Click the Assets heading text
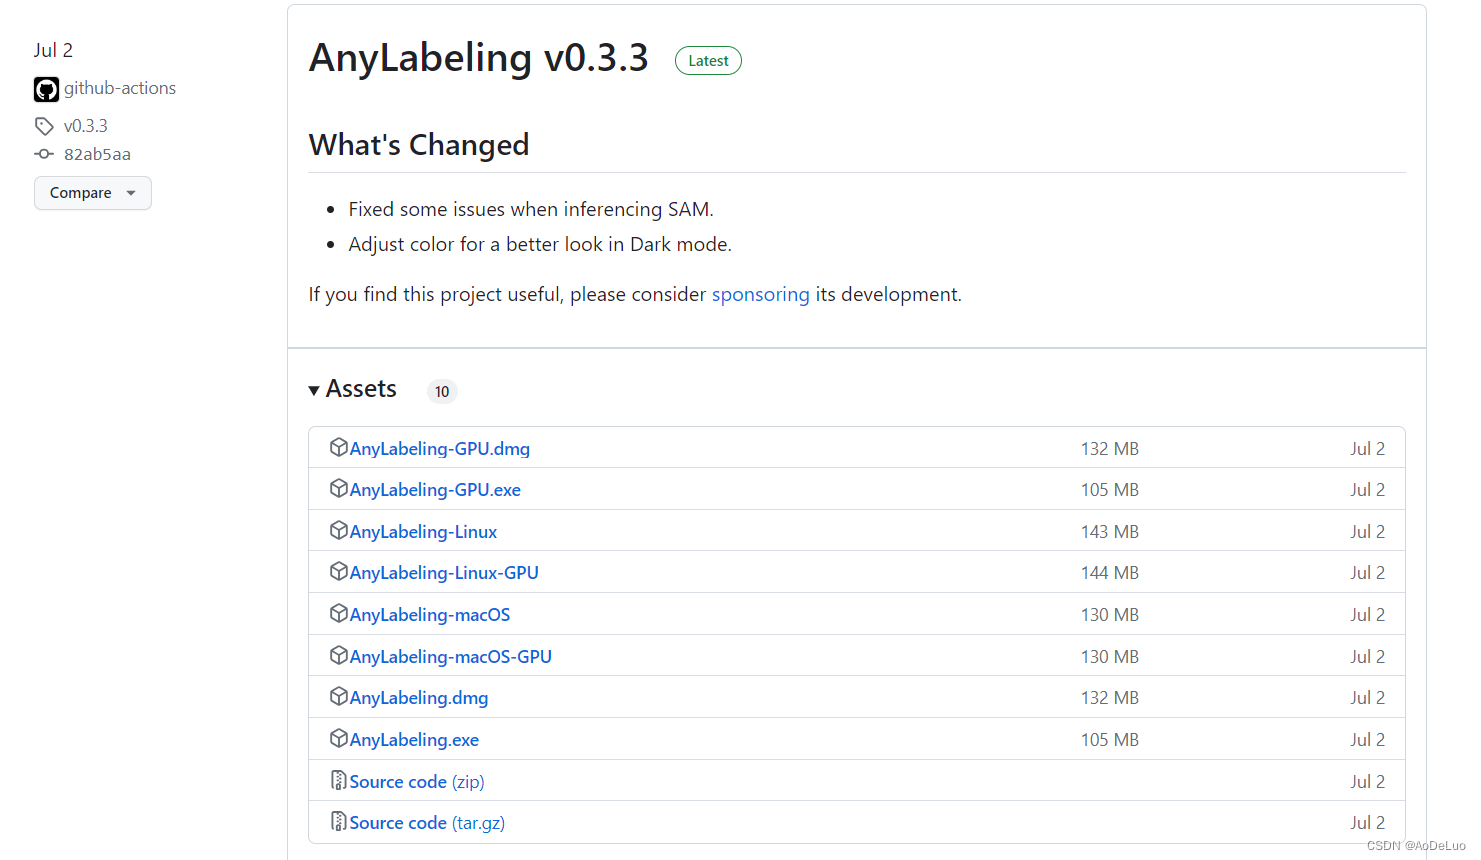The width and height of the screenshot is (1481, 860). (x=361, y=389)
